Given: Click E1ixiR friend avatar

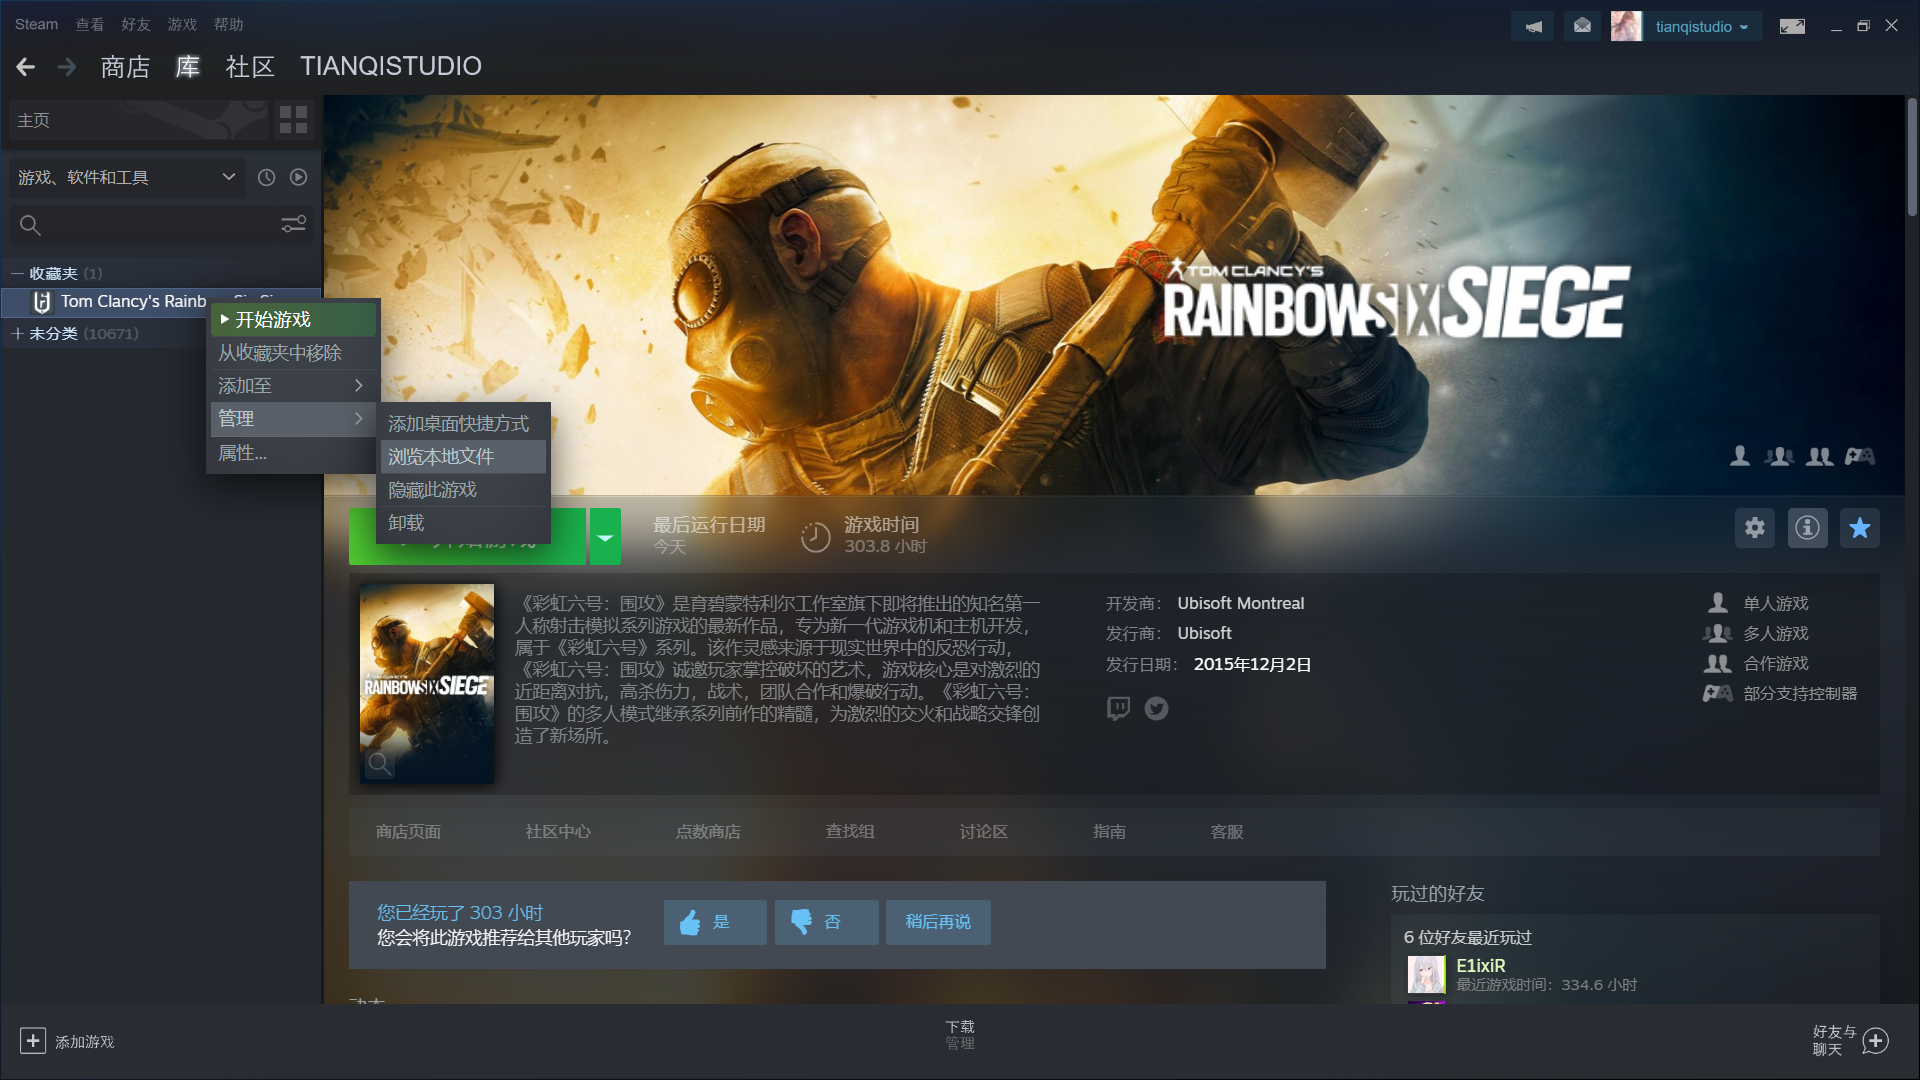Looking at the screenshot, I should [x=1426, y=974].
